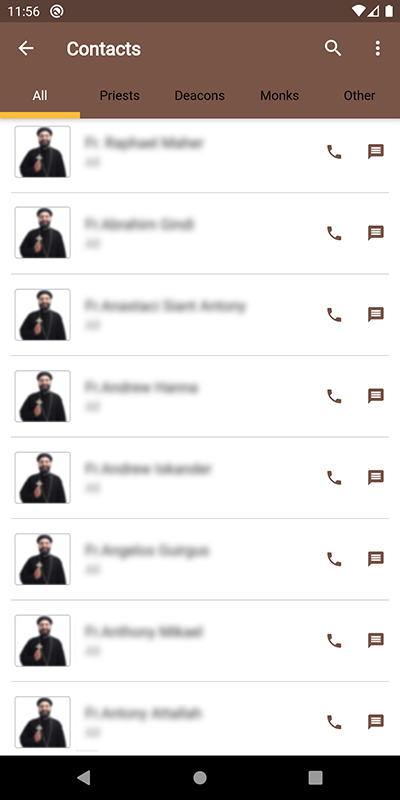Switch to the Other tab
Screen dimensions: 400x800
360,95
